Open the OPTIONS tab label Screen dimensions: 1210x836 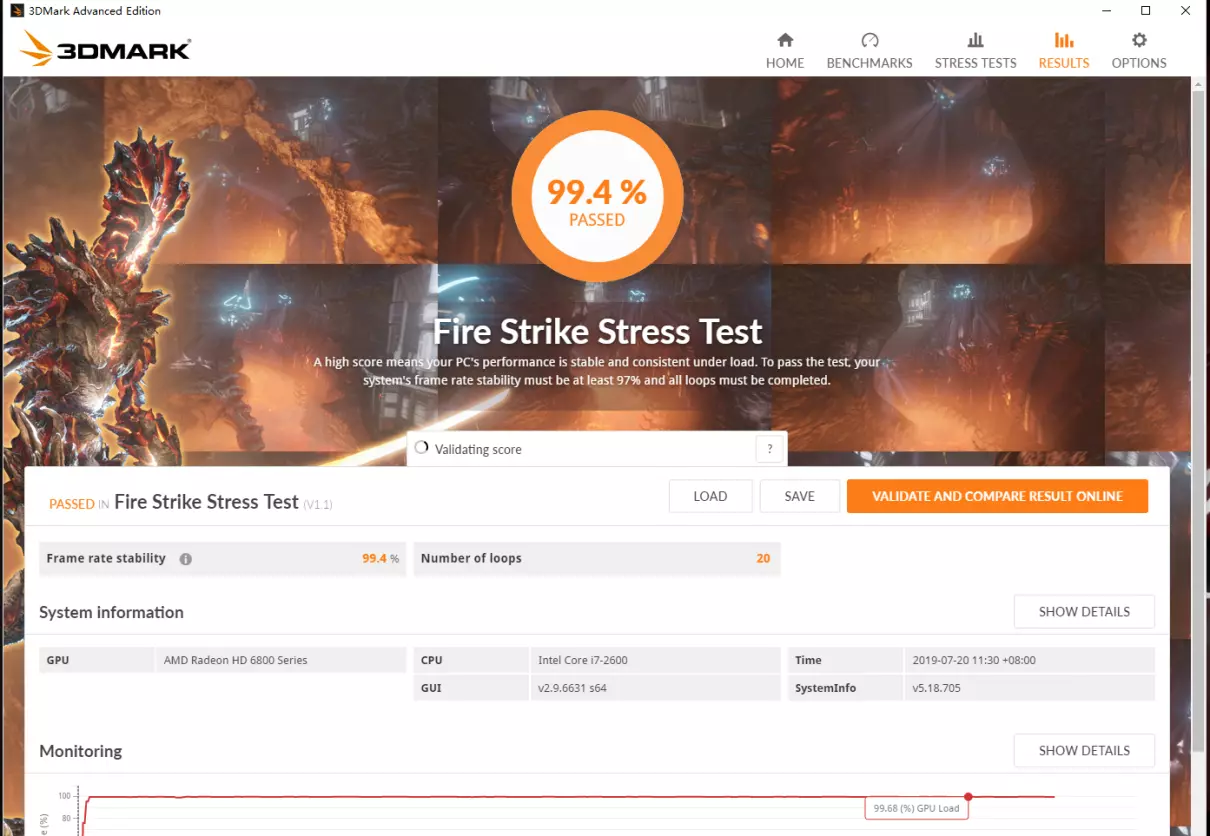pos(1139,62)
